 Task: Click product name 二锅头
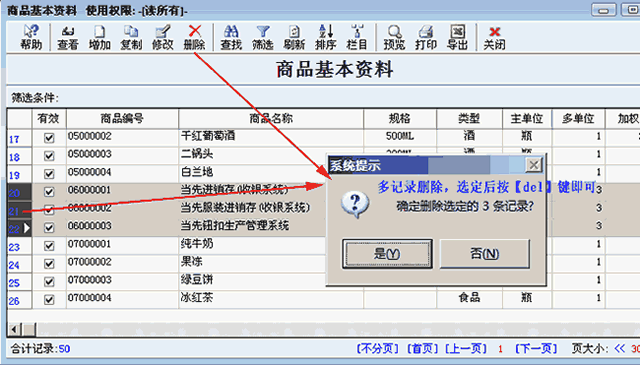197,154
